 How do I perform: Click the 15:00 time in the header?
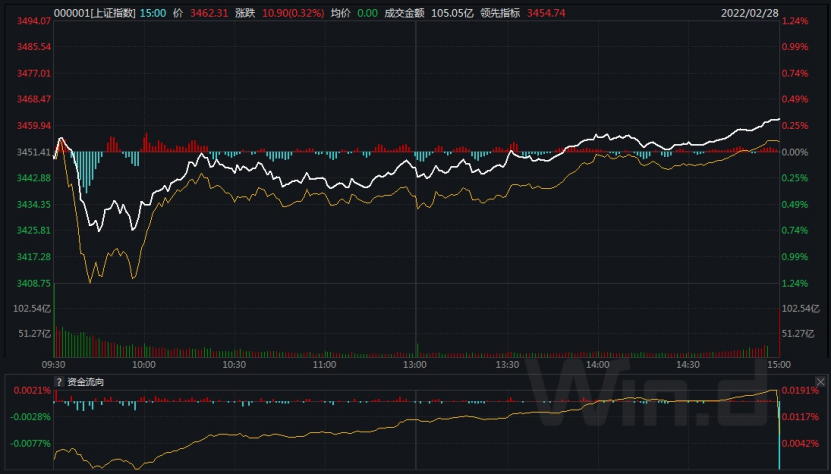coord(153,13)
